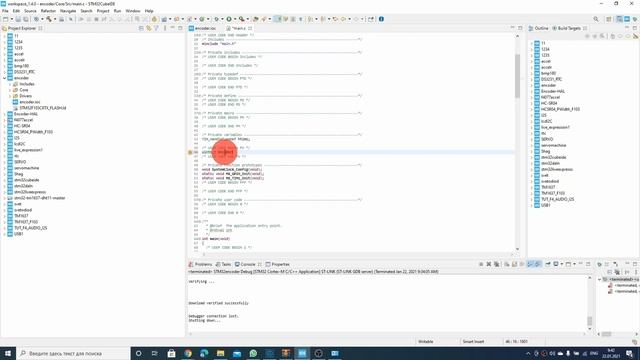
Task: Open the Window menu
Action: click(x=133, y=11)
